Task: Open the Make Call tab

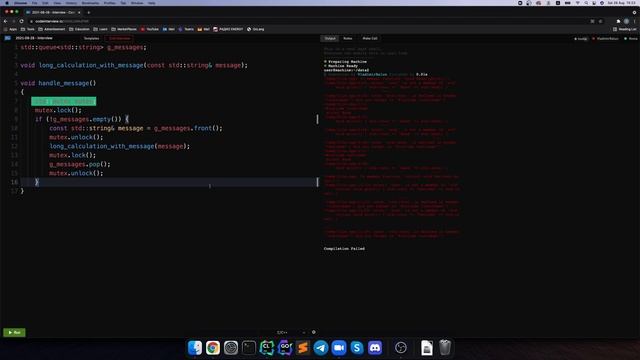Action: pyautogui.click(x=370, y=38)
